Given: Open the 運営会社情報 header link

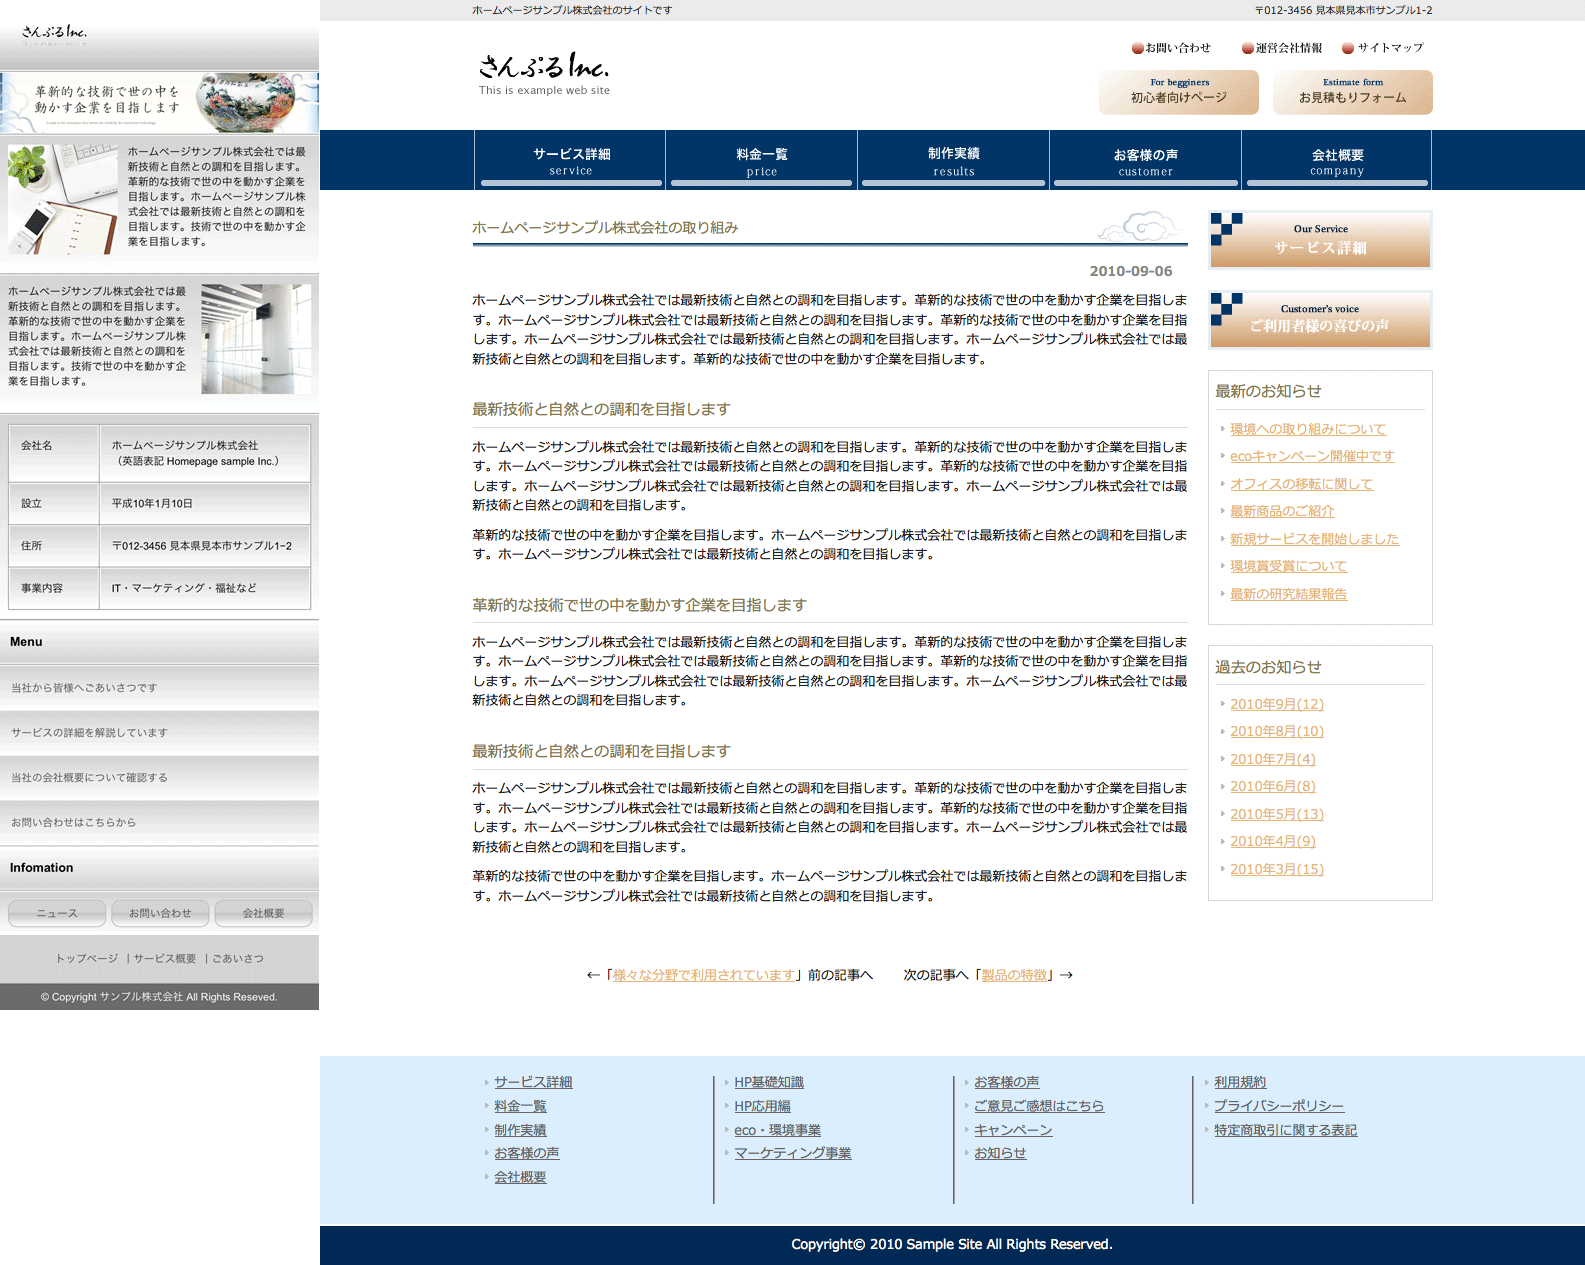Looking at the screenshot, I should pyautogui.click(x=1288, y=48).
